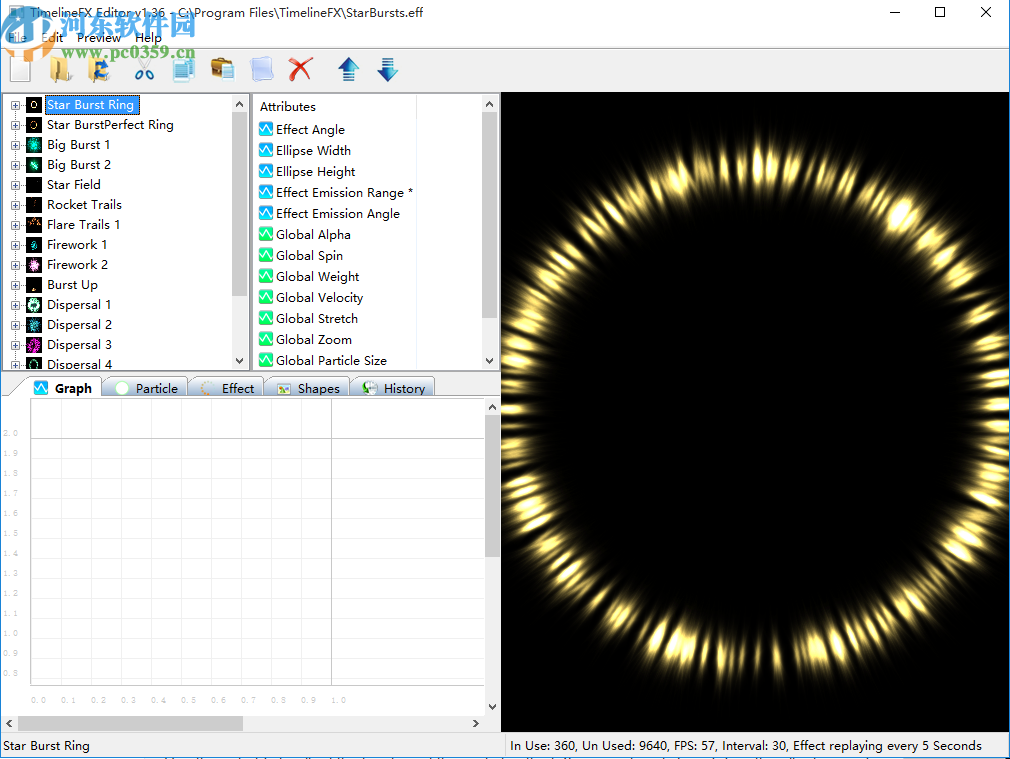Click the blue down arrow icon
Image resolution: width=1010 pixels, height=759 pixels.
coord(388,69)
